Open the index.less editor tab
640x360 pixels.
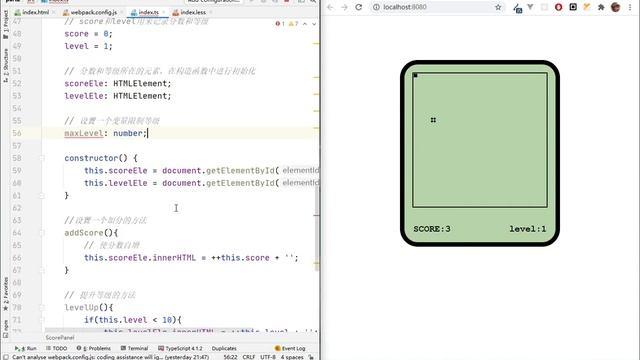(189, 12)
